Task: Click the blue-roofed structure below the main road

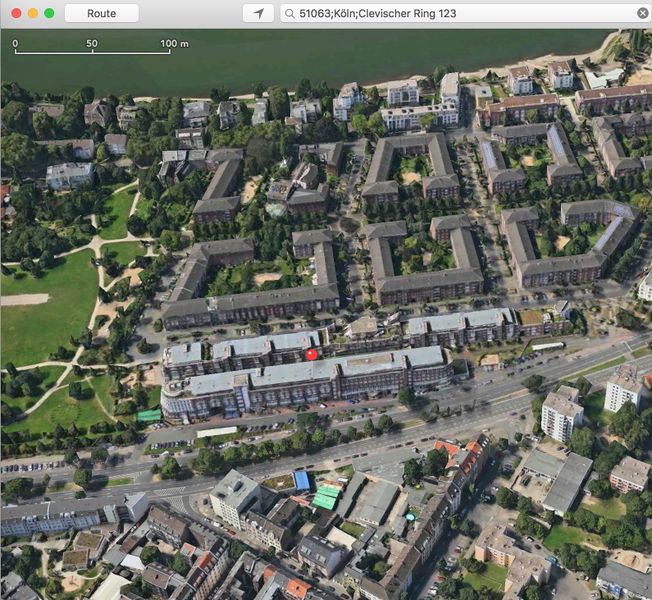Action: tap(301, 480)
